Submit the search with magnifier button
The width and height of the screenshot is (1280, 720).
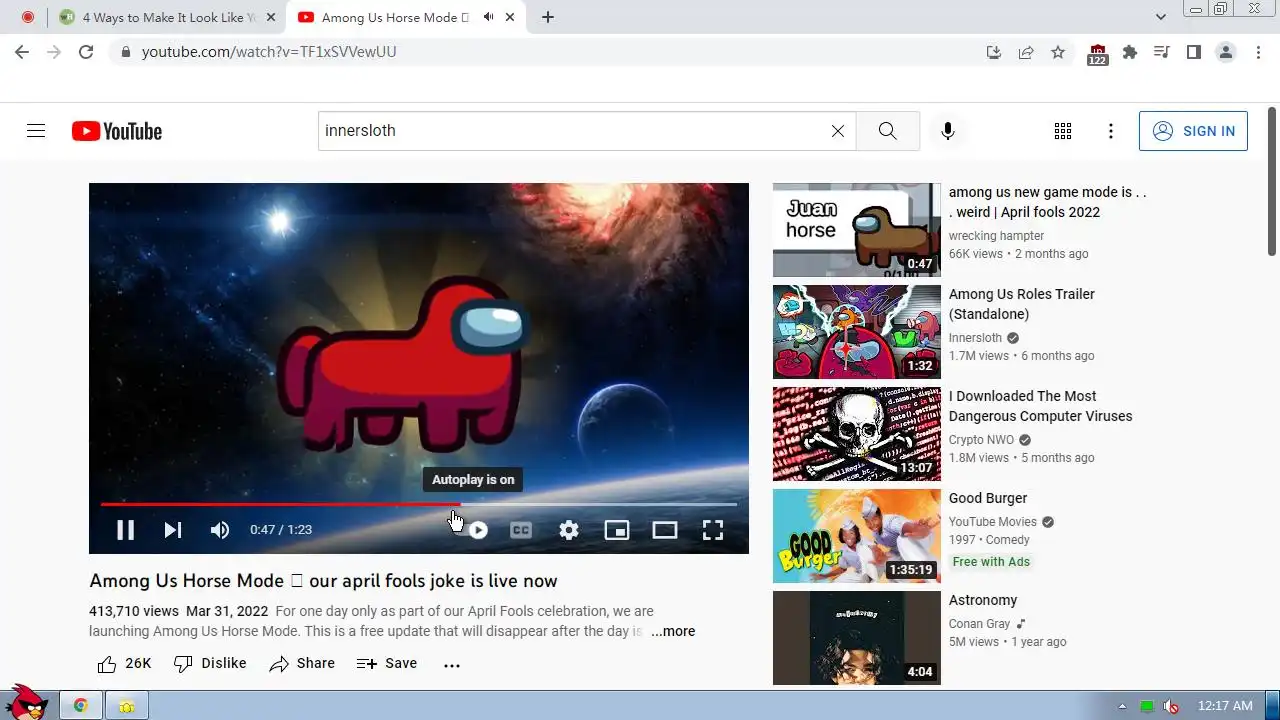887,131
